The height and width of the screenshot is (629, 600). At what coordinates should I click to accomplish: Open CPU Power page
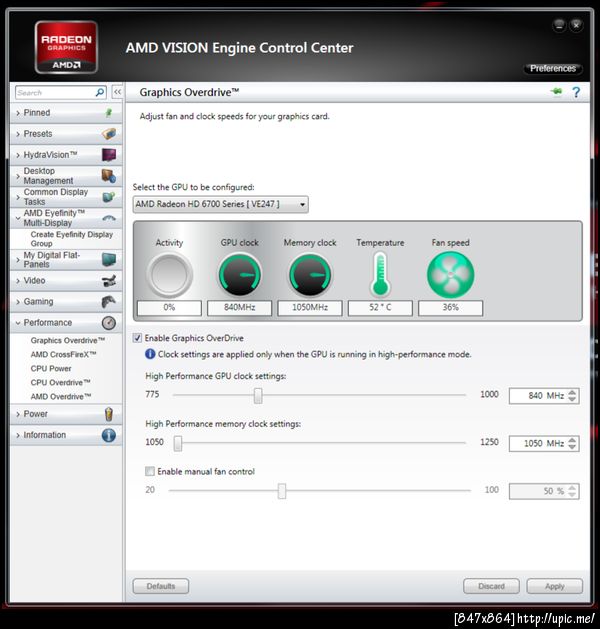(51, 368)
